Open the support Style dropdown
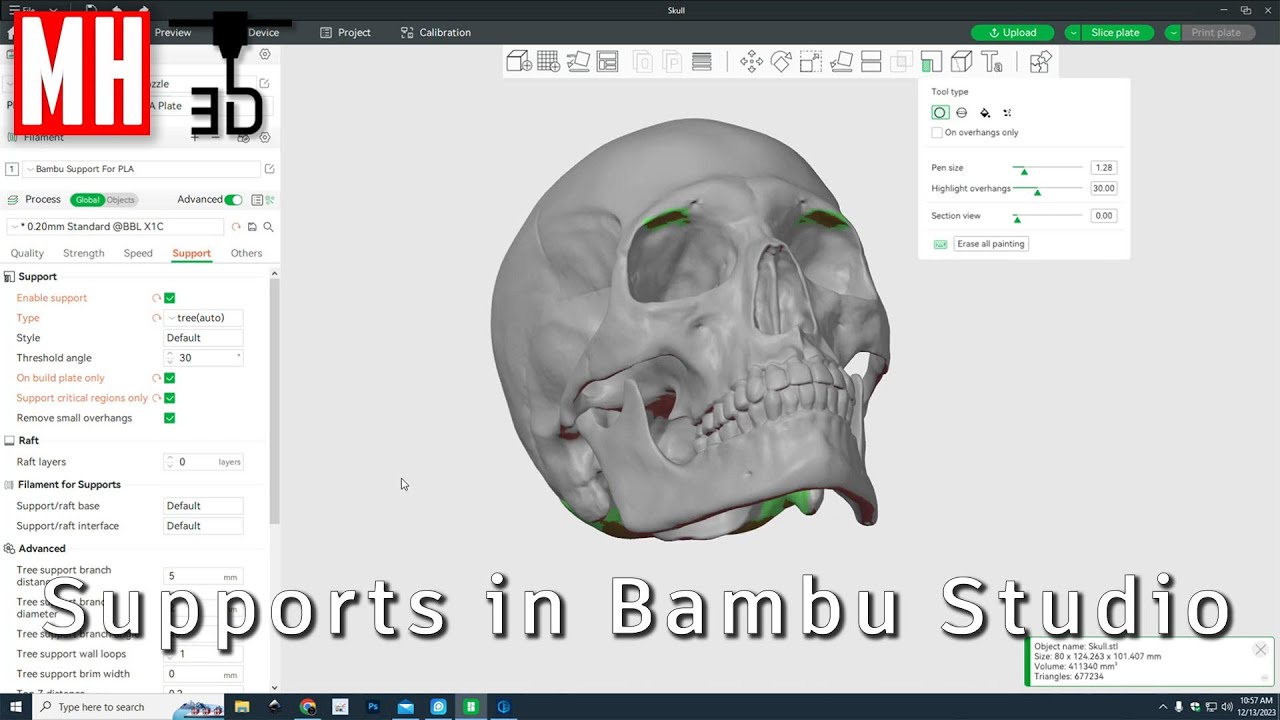The width and height of the screenshot is (1280, 720). (x=203, y=338)
